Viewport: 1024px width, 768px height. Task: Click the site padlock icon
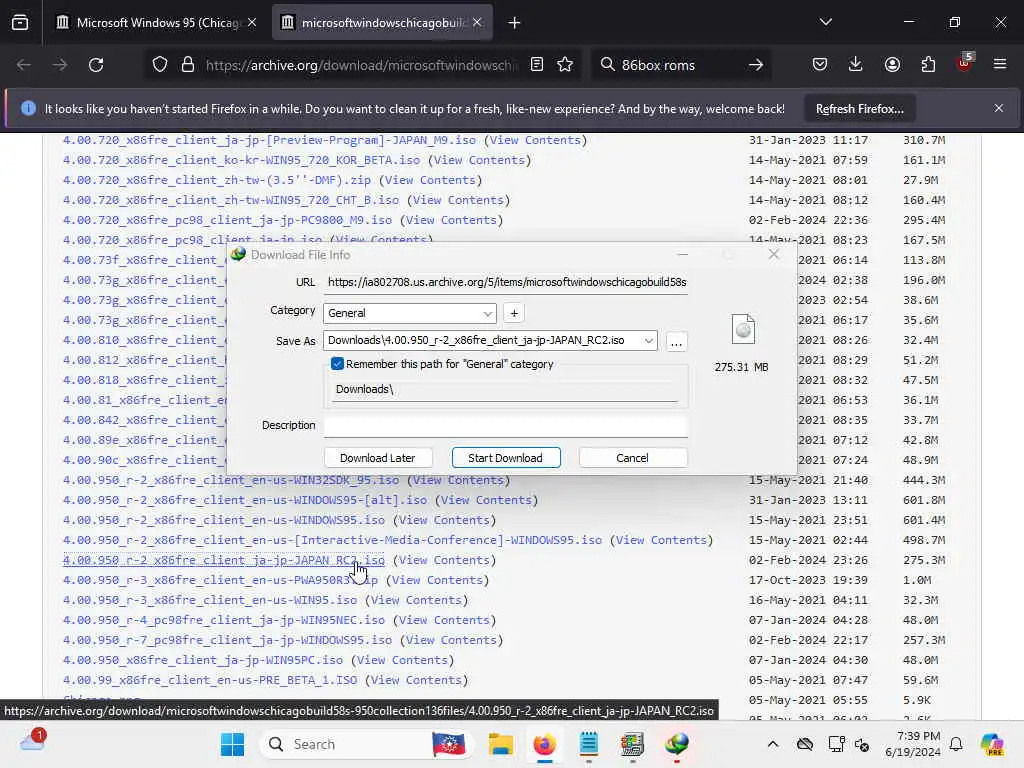pos(188,65)
